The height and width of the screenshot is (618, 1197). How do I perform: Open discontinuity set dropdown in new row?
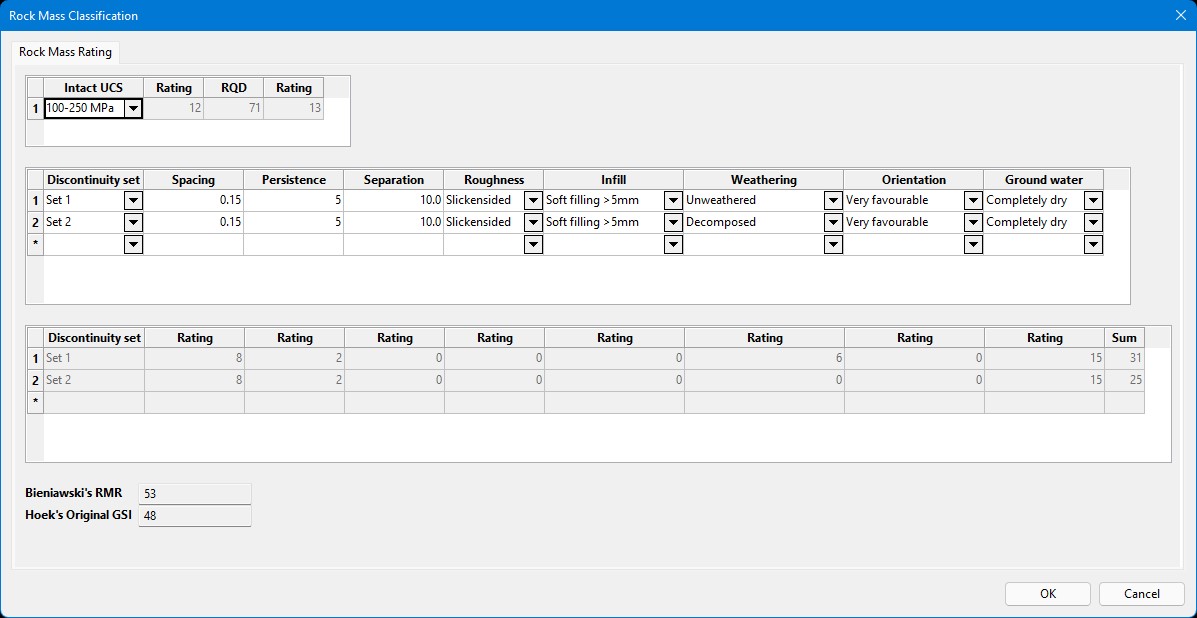(133, 244)
